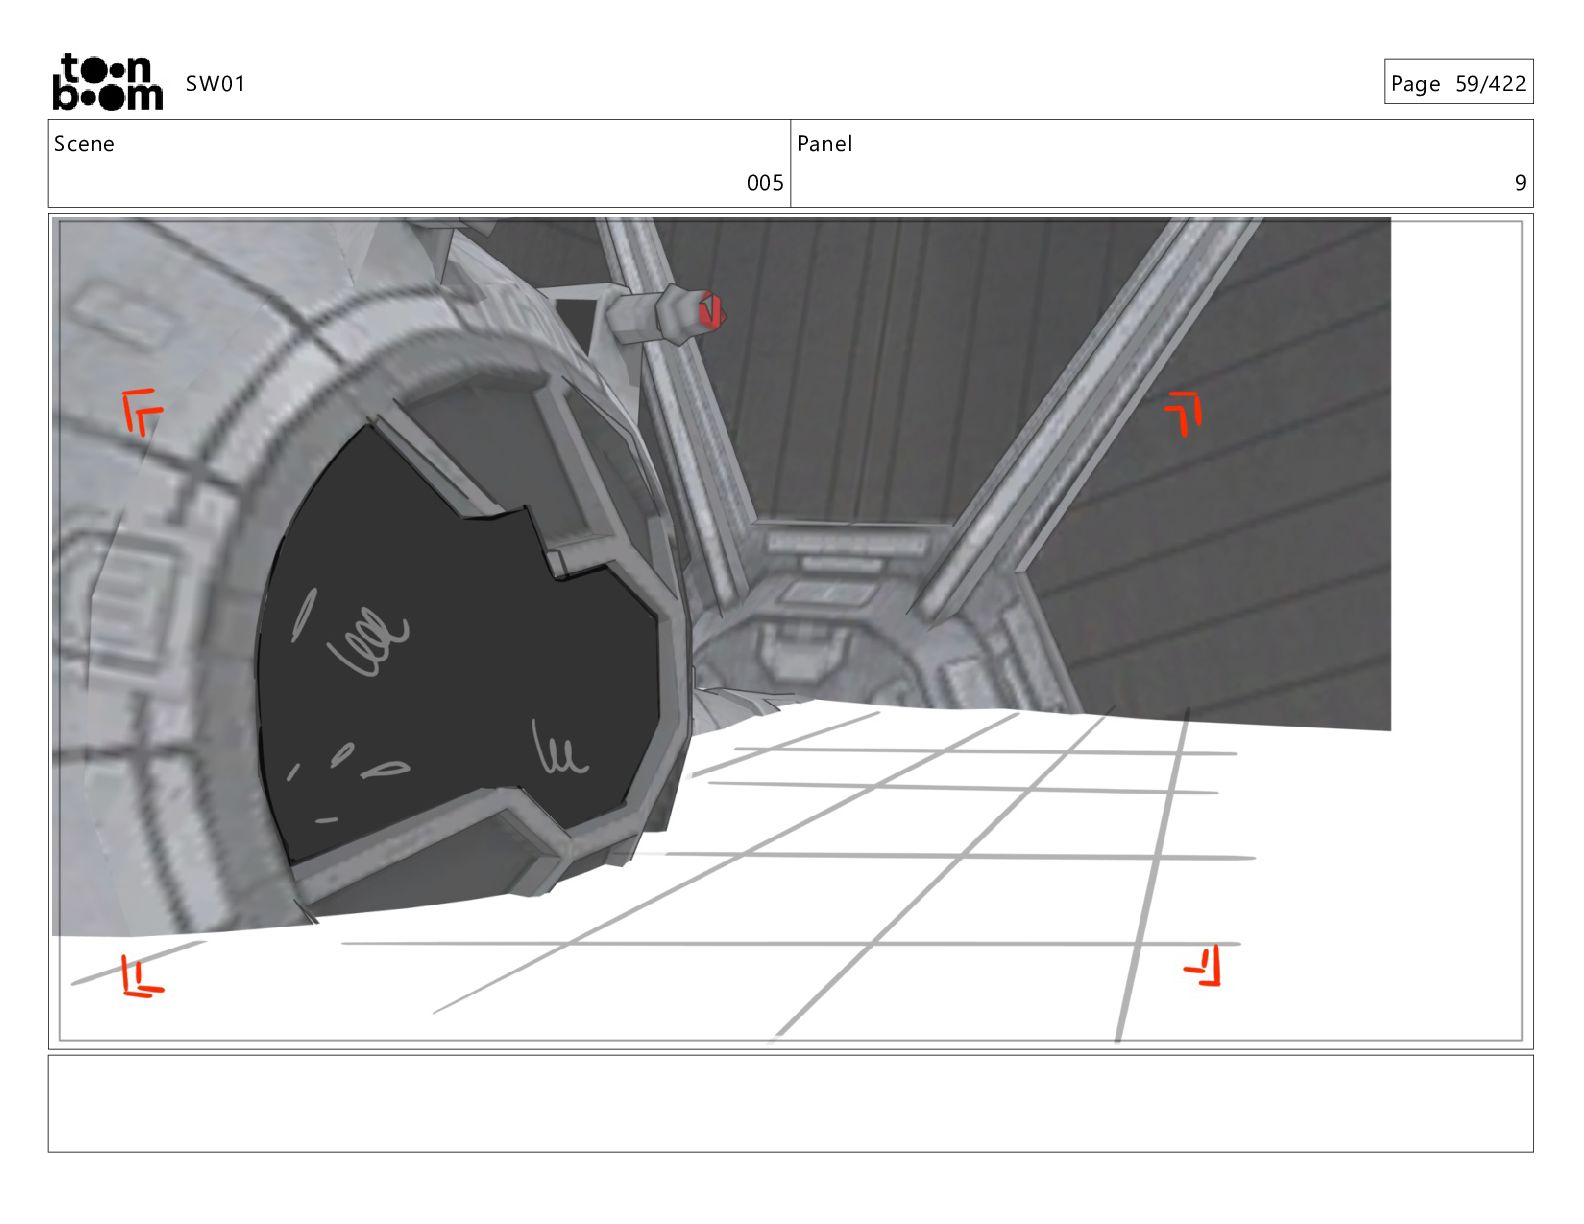This screenshot has height=1224, width=1584.
Task: Click the Toon Boom logo
Action: tap(107, 82)
